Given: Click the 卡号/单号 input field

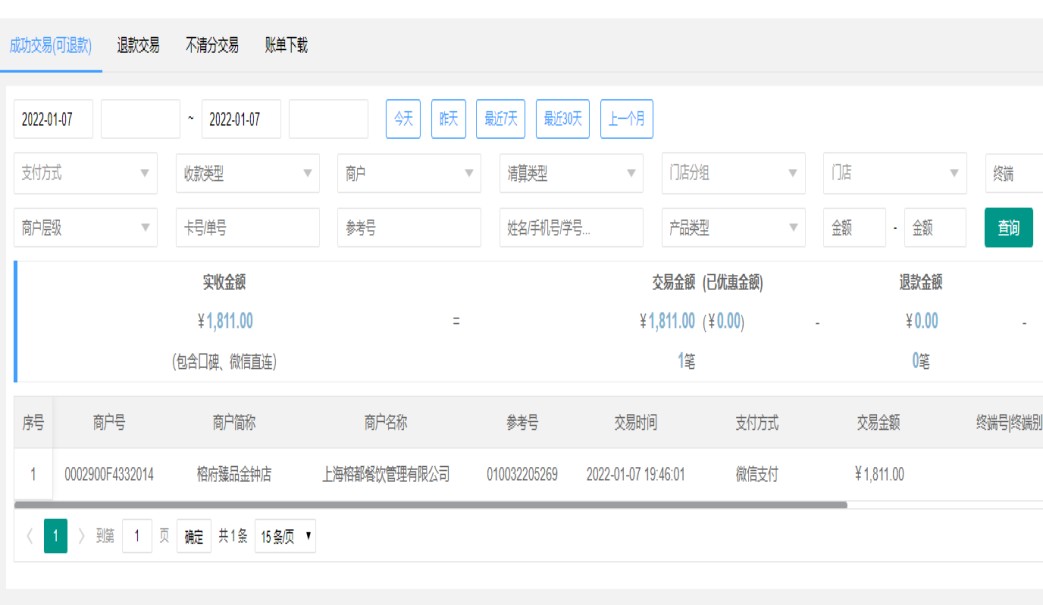Looking at the screenshot, I should pos(247,228).
